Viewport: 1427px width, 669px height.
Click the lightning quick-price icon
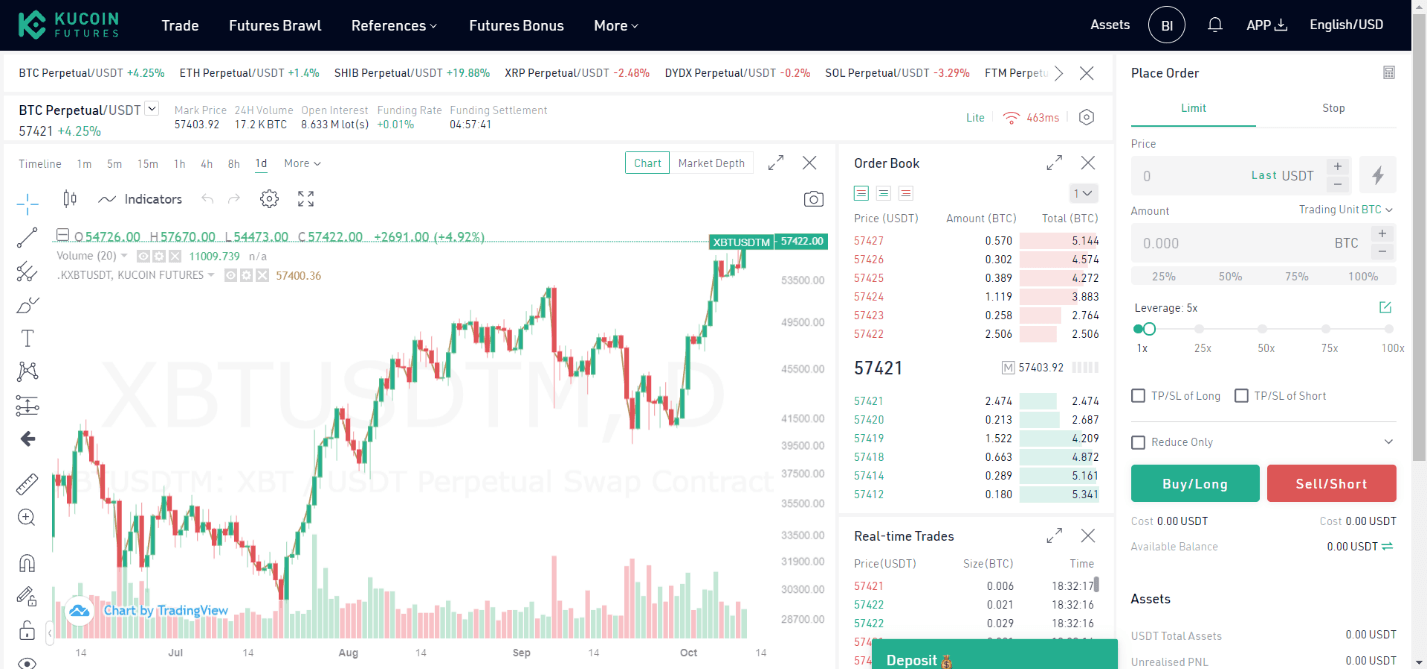point(1378,175)
